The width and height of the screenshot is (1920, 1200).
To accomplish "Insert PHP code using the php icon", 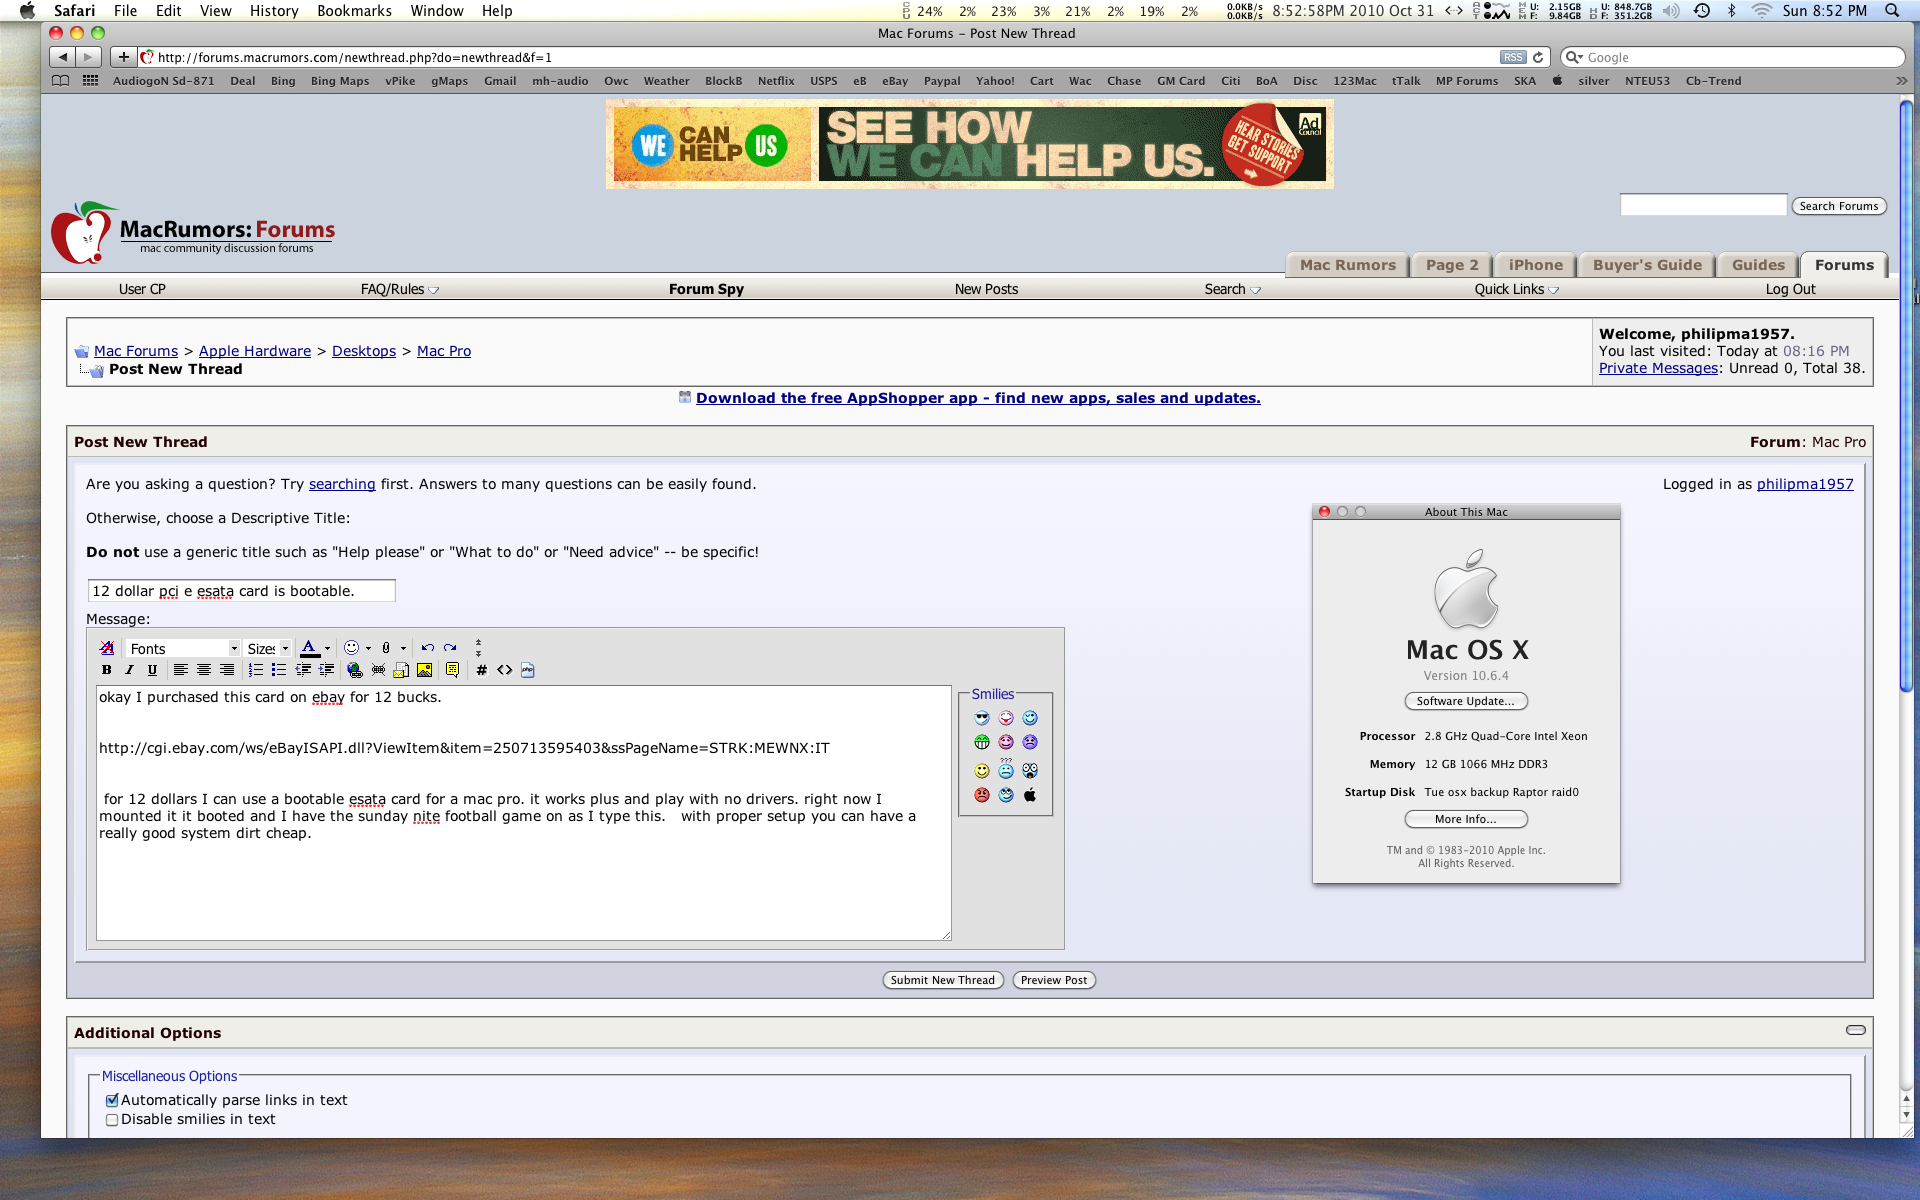I will tap(528, 670).
